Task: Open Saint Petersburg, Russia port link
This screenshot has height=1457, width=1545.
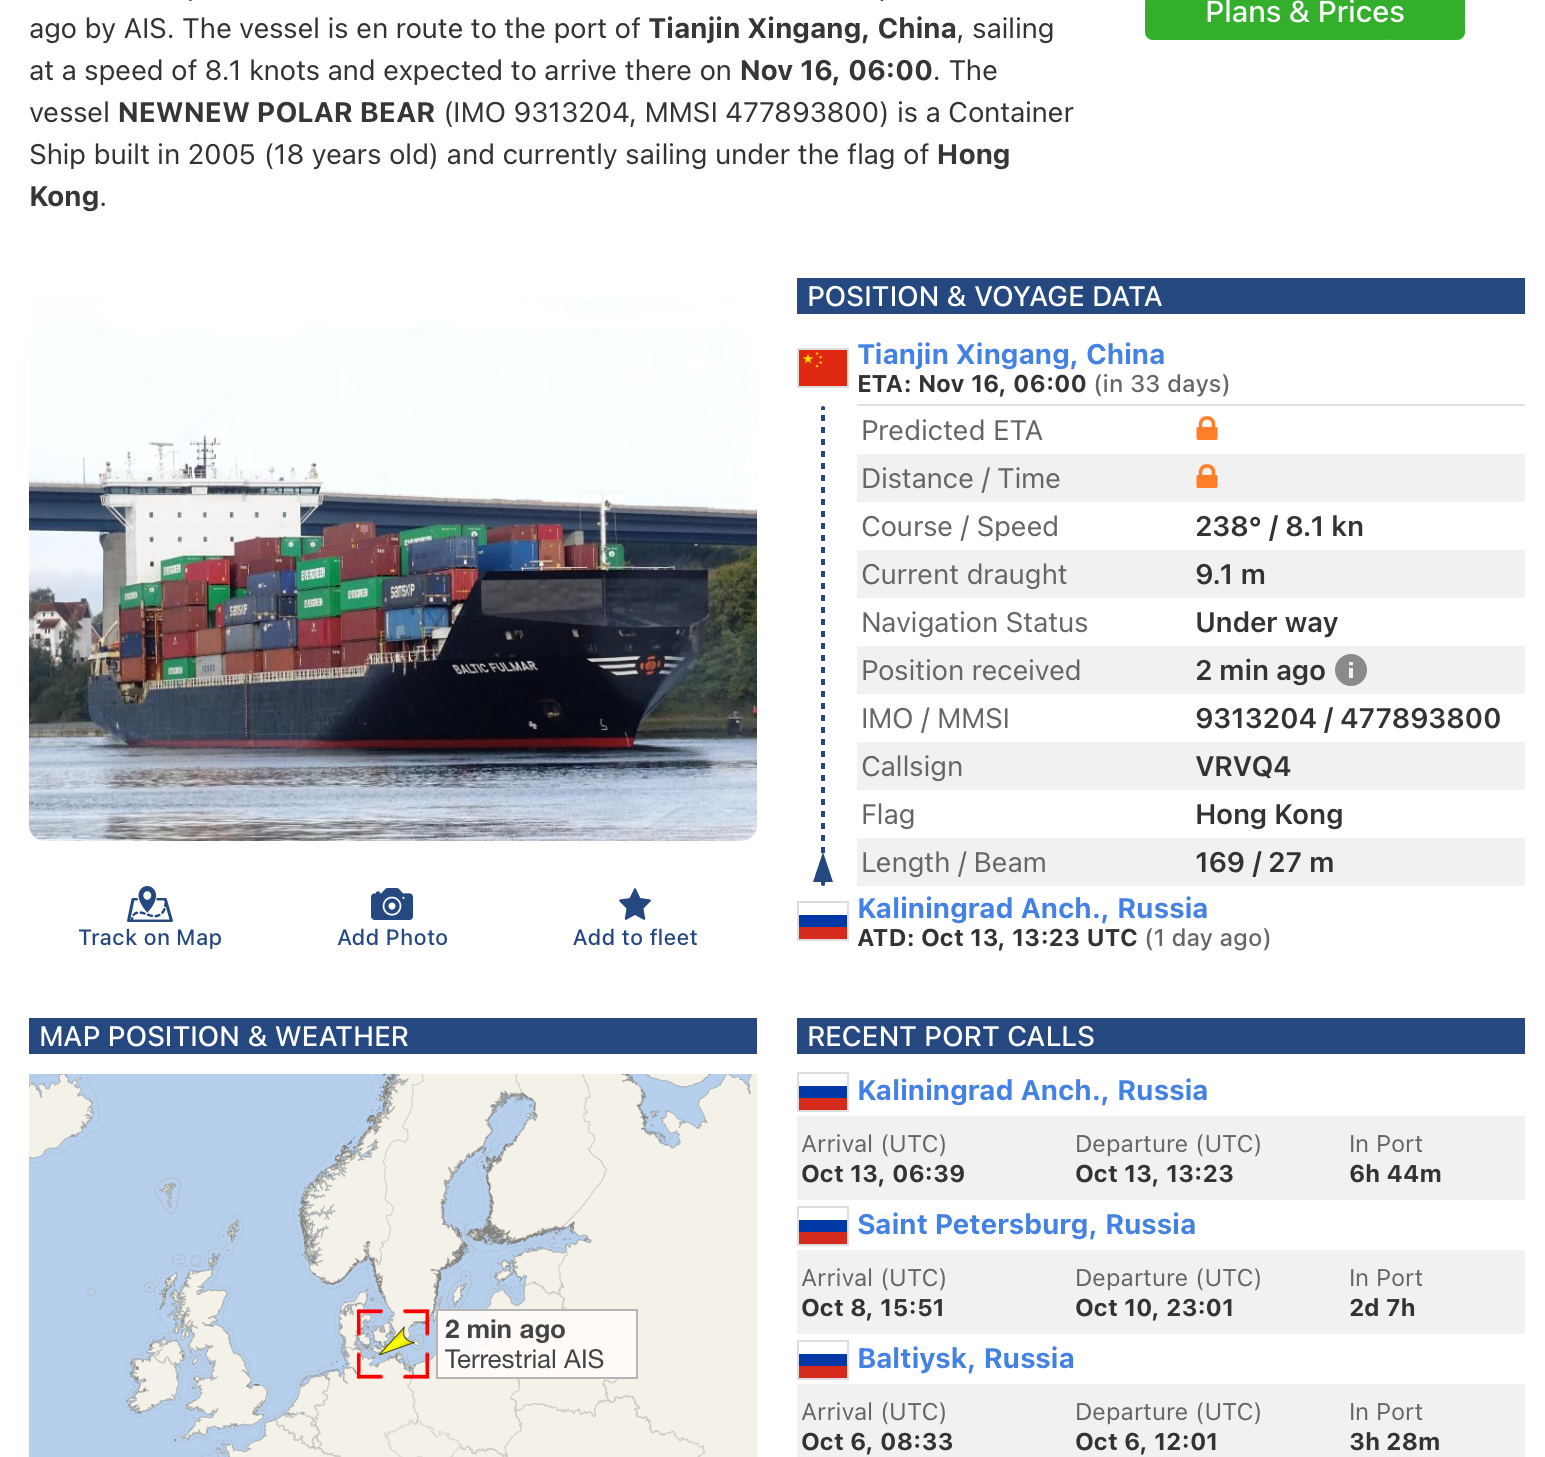Action: point(1027,1224)
